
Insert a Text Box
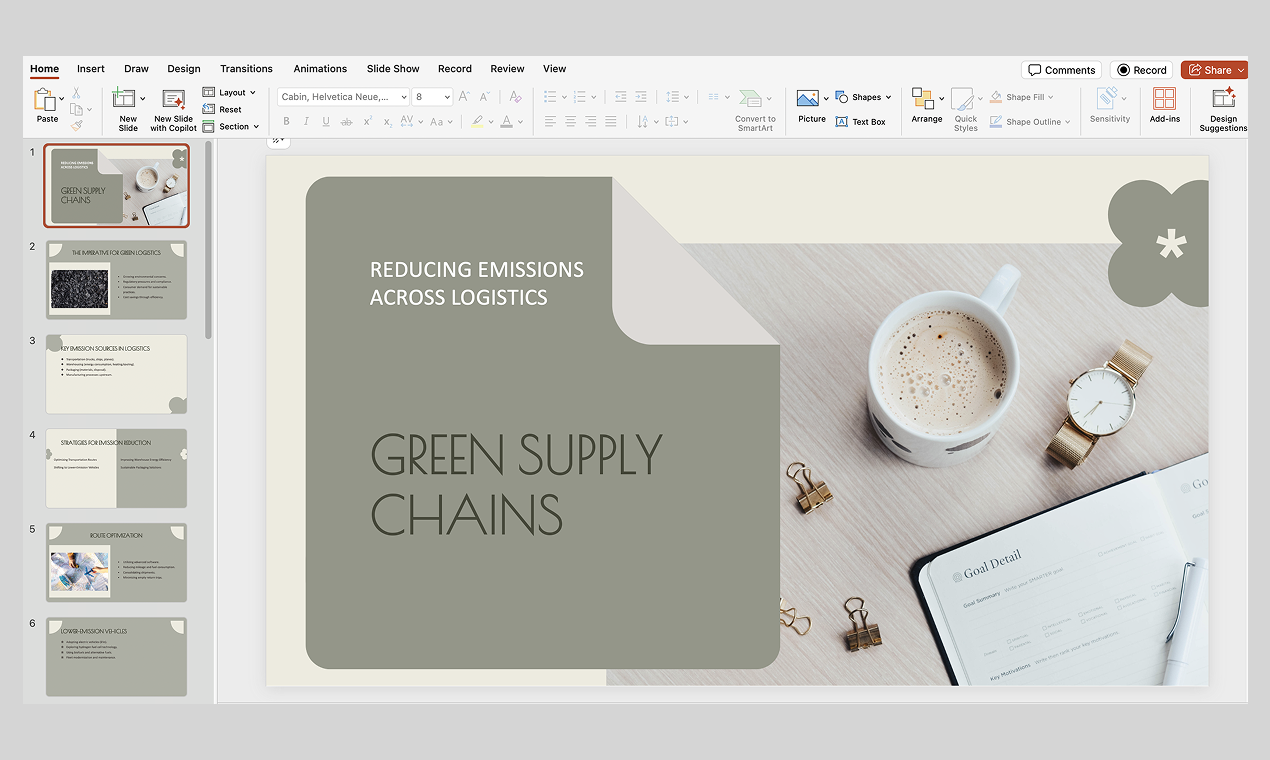[x=862, y=121]
